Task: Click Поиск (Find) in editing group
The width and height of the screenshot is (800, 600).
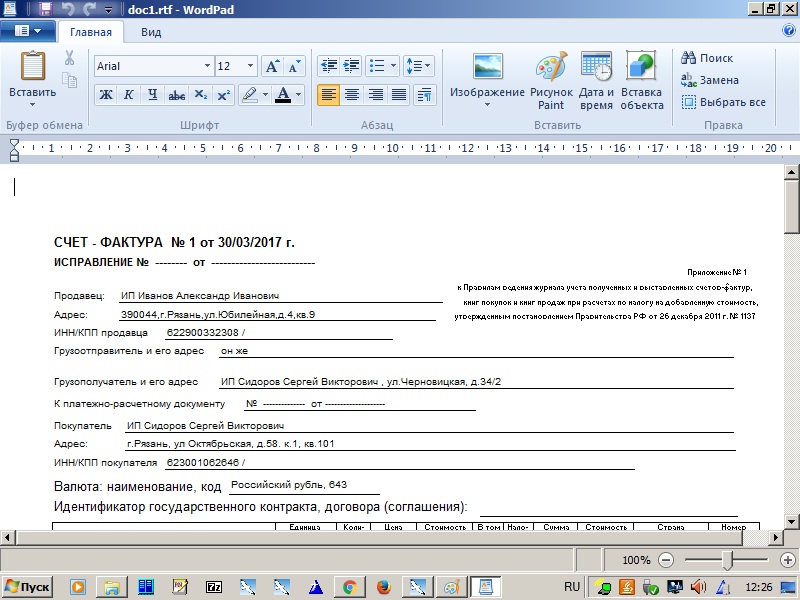Action: (708, 58)
